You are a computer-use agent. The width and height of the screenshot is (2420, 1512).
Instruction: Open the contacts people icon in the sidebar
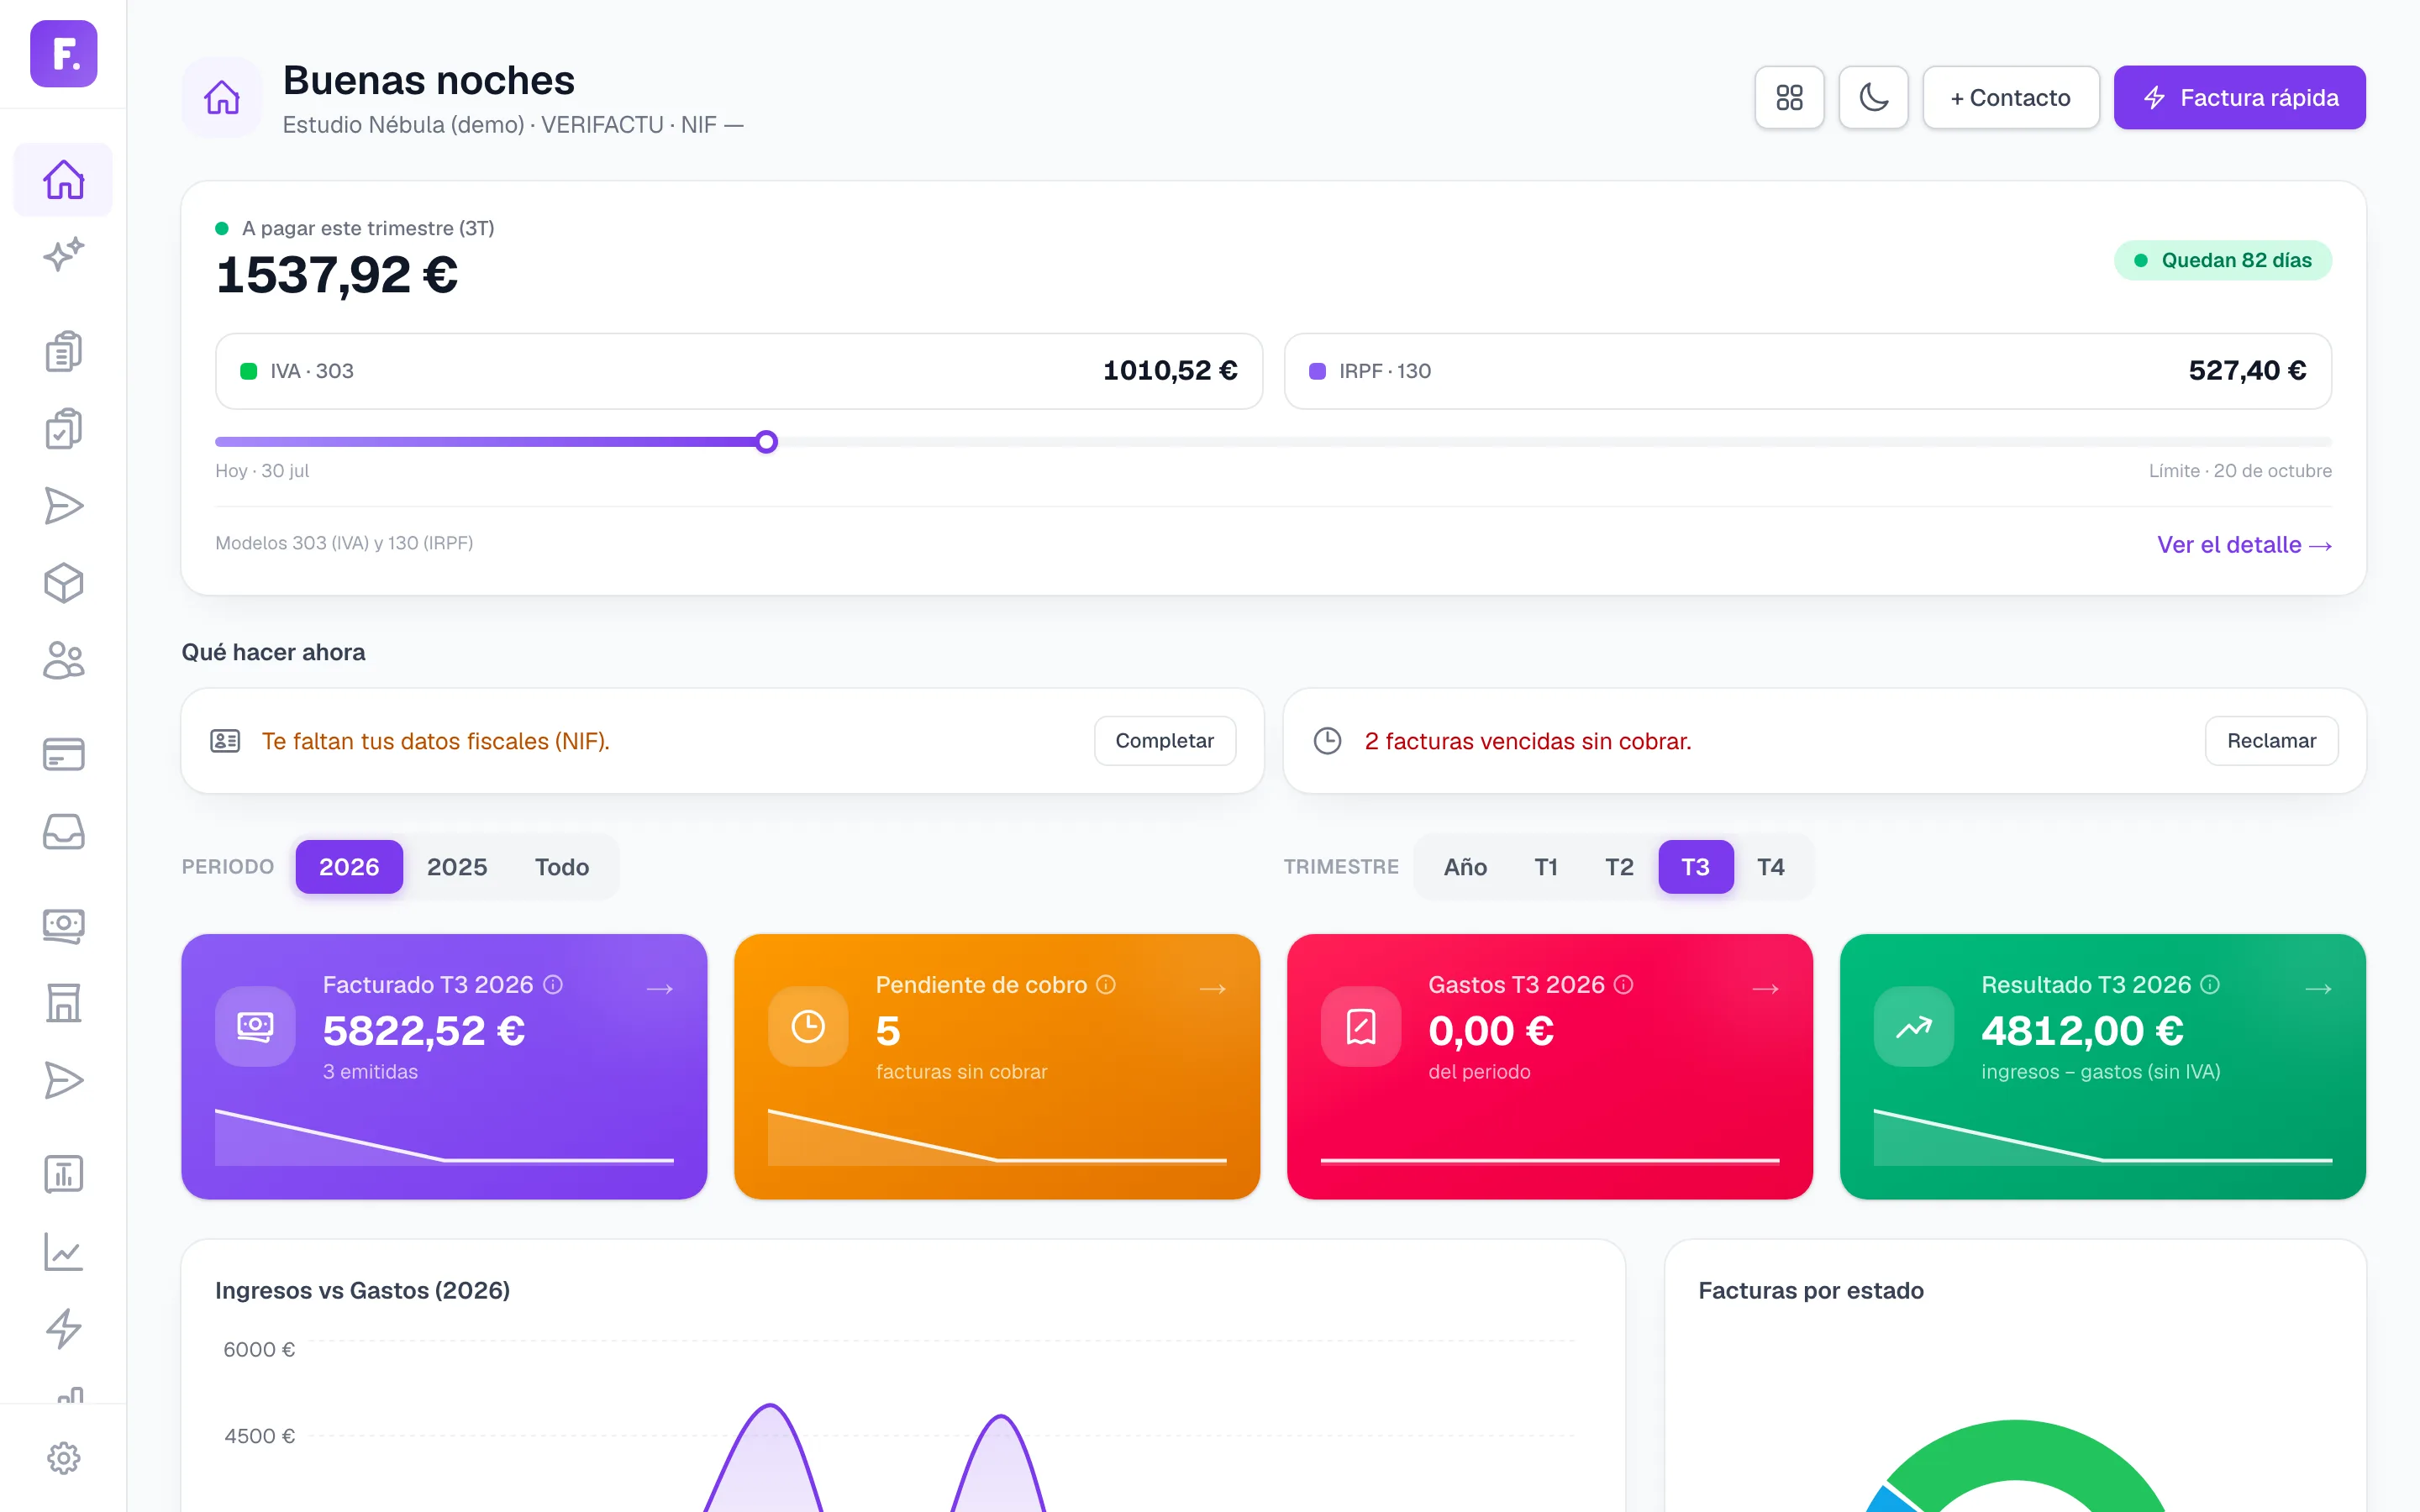pyautogui.click(x=63, y=660)
